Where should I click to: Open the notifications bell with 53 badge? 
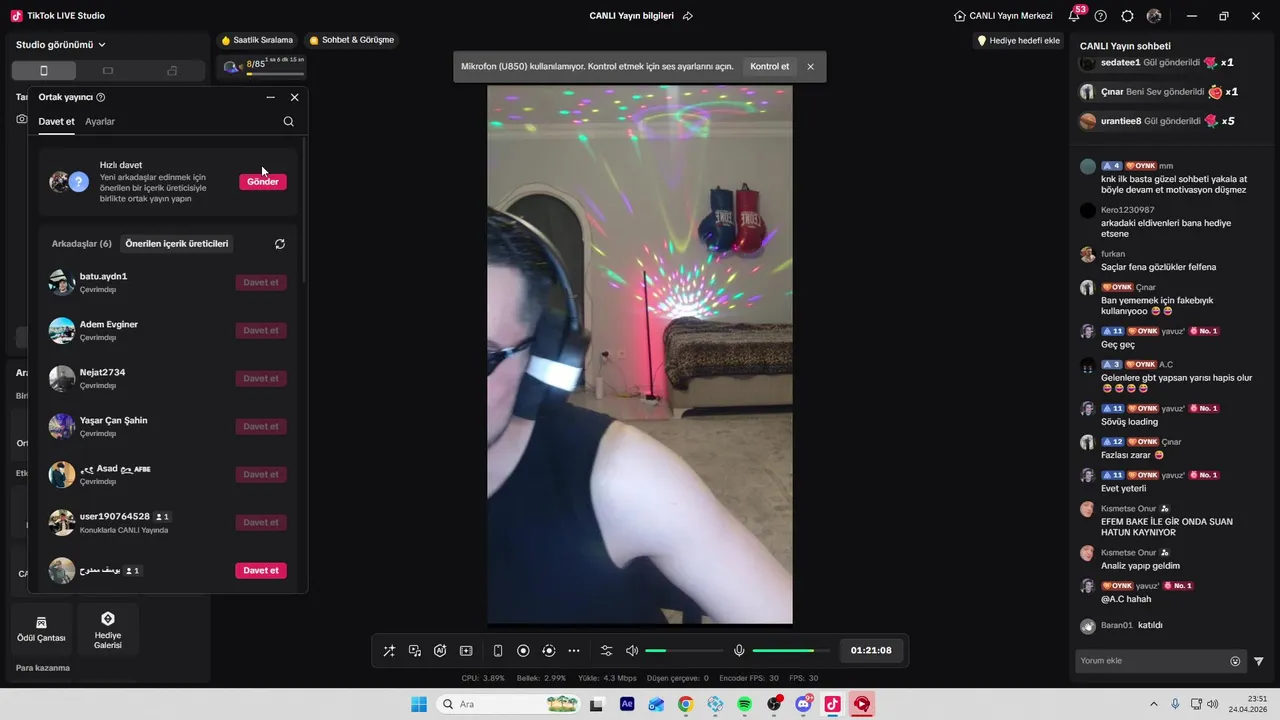click(x=1075, y=15)
